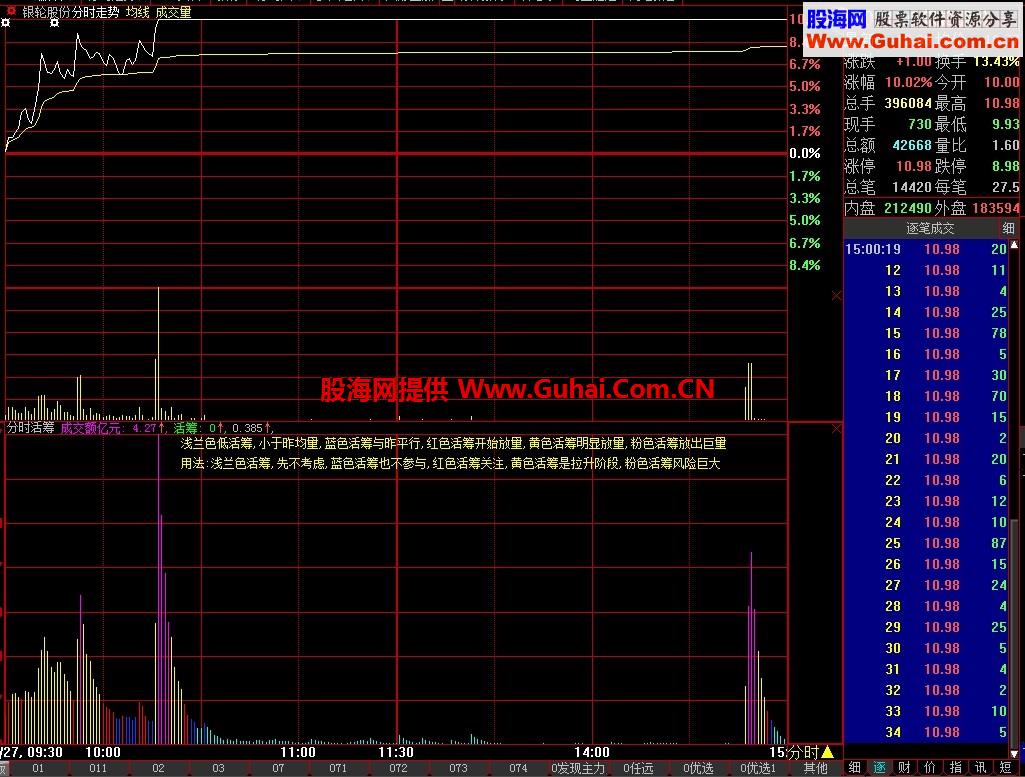Switch to the 细 tab on 逐笔成交 panel
The image size is (1025, 777).
tap(1010, 228)
